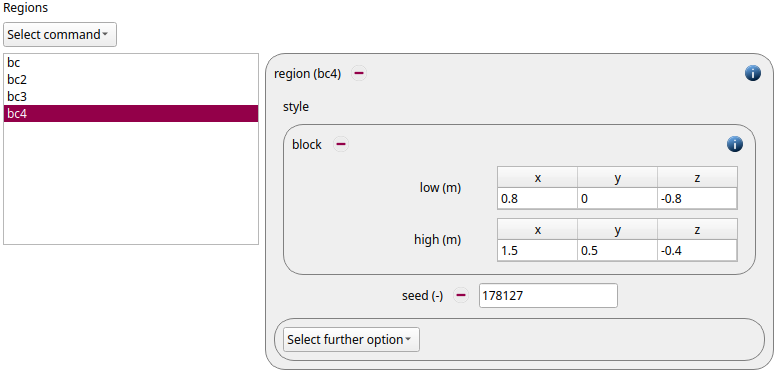Click minus icon next to seed (-)
Screen dimensions: 778x374
[x=461, y=296]
